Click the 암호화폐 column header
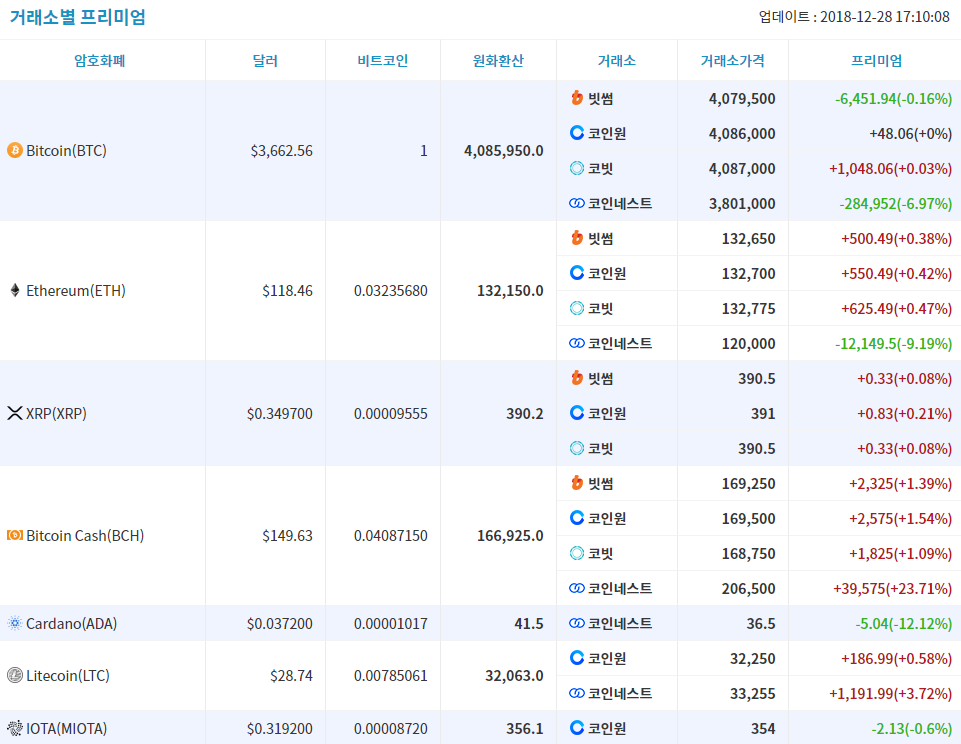 click(100, 61)
